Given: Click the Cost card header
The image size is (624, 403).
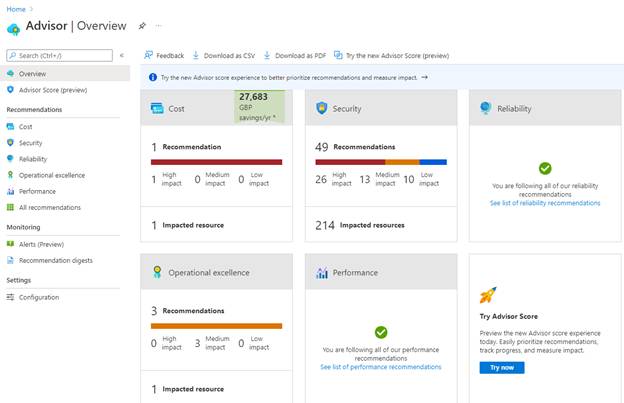Looking at the screenshot, I should (x=216, y=108).
